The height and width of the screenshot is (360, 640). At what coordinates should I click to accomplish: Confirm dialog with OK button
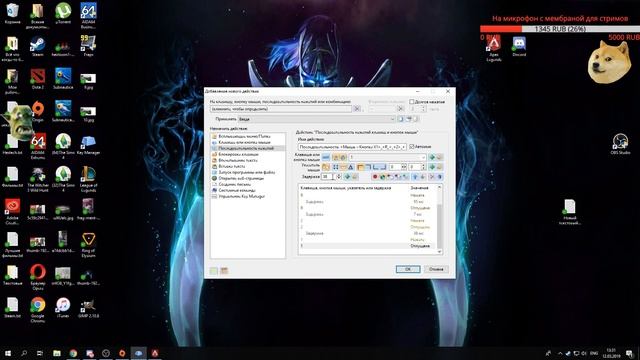(408, 269)
